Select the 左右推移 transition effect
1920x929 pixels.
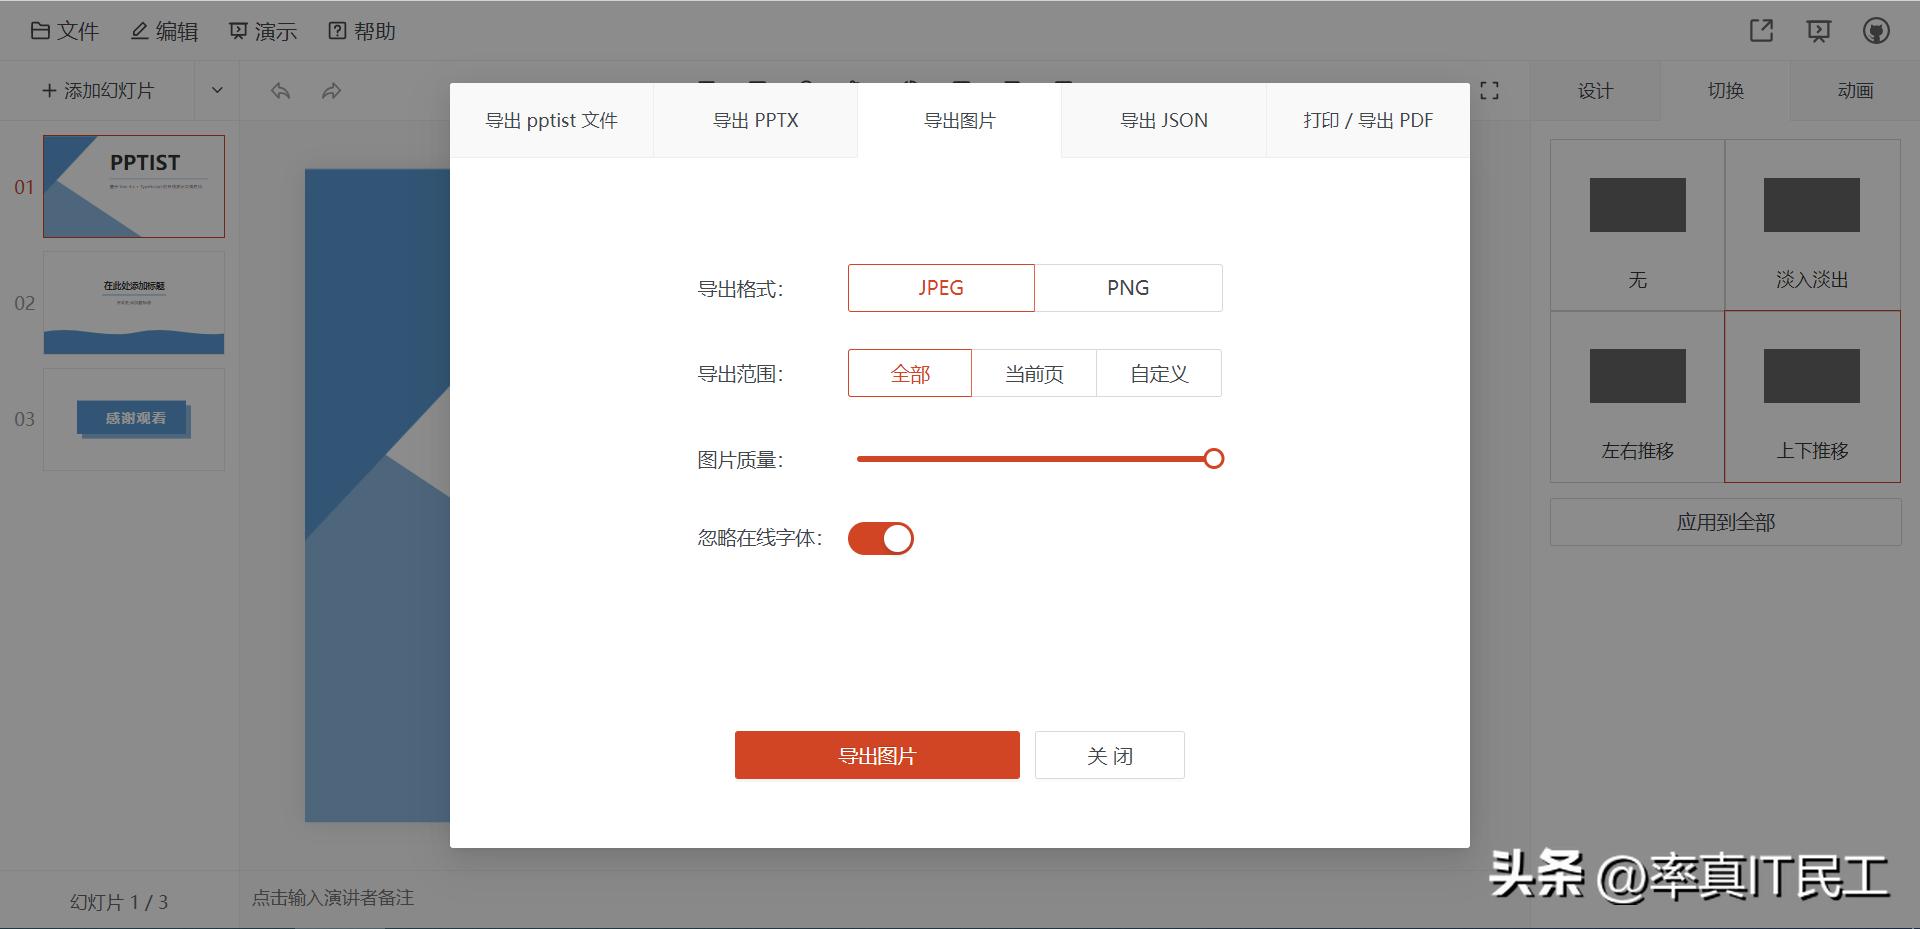coord(1637,396)
